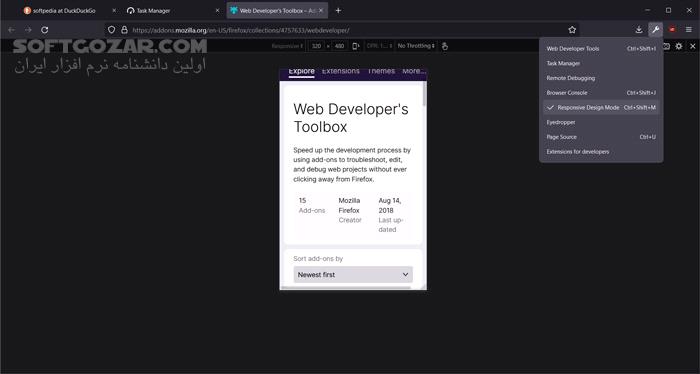This screenshot has height=374, width=700.
Task: Open the More... menu on add-ons page
Action: click(414, 71)
